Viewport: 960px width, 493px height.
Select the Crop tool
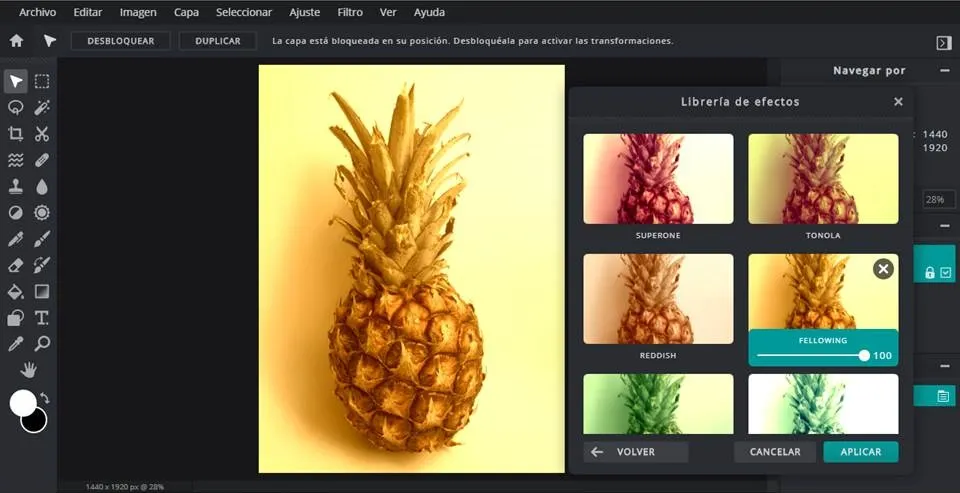click(x=16, y=134)
